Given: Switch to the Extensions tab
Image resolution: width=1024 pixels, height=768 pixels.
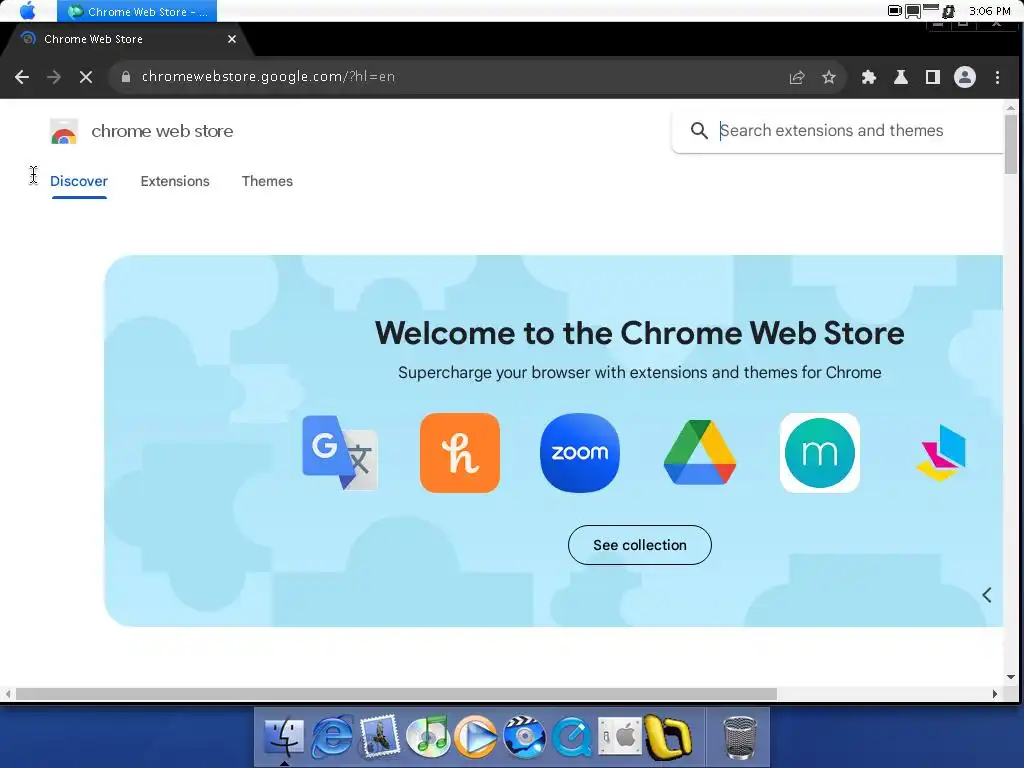Looking at the screenshot, I should (175, 182).
